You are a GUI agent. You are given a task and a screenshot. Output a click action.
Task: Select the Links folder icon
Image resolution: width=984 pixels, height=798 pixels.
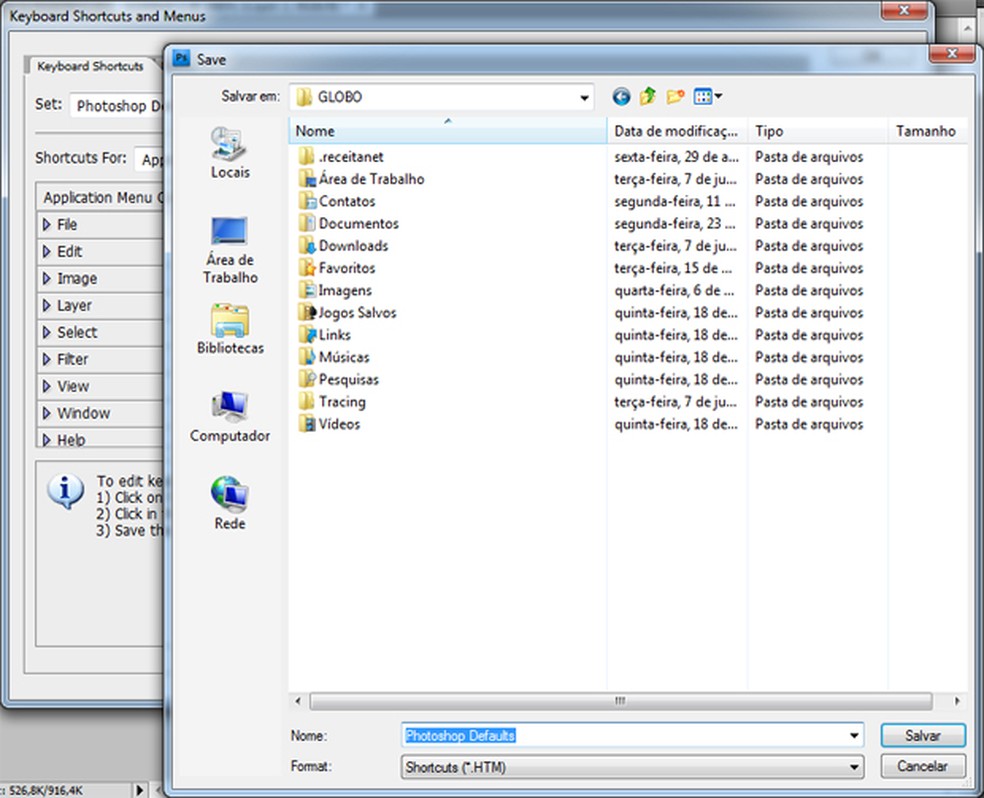coord(307,334)
